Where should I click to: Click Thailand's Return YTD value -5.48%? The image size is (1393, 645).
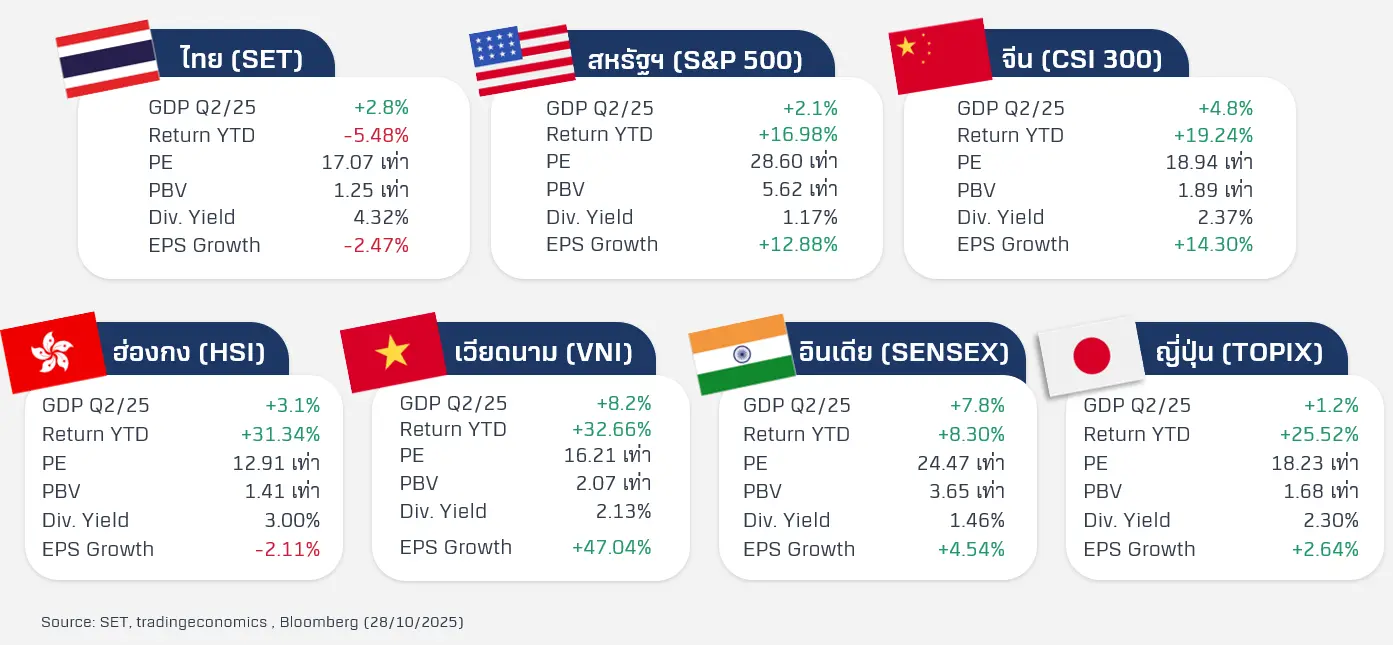(376, 135)
